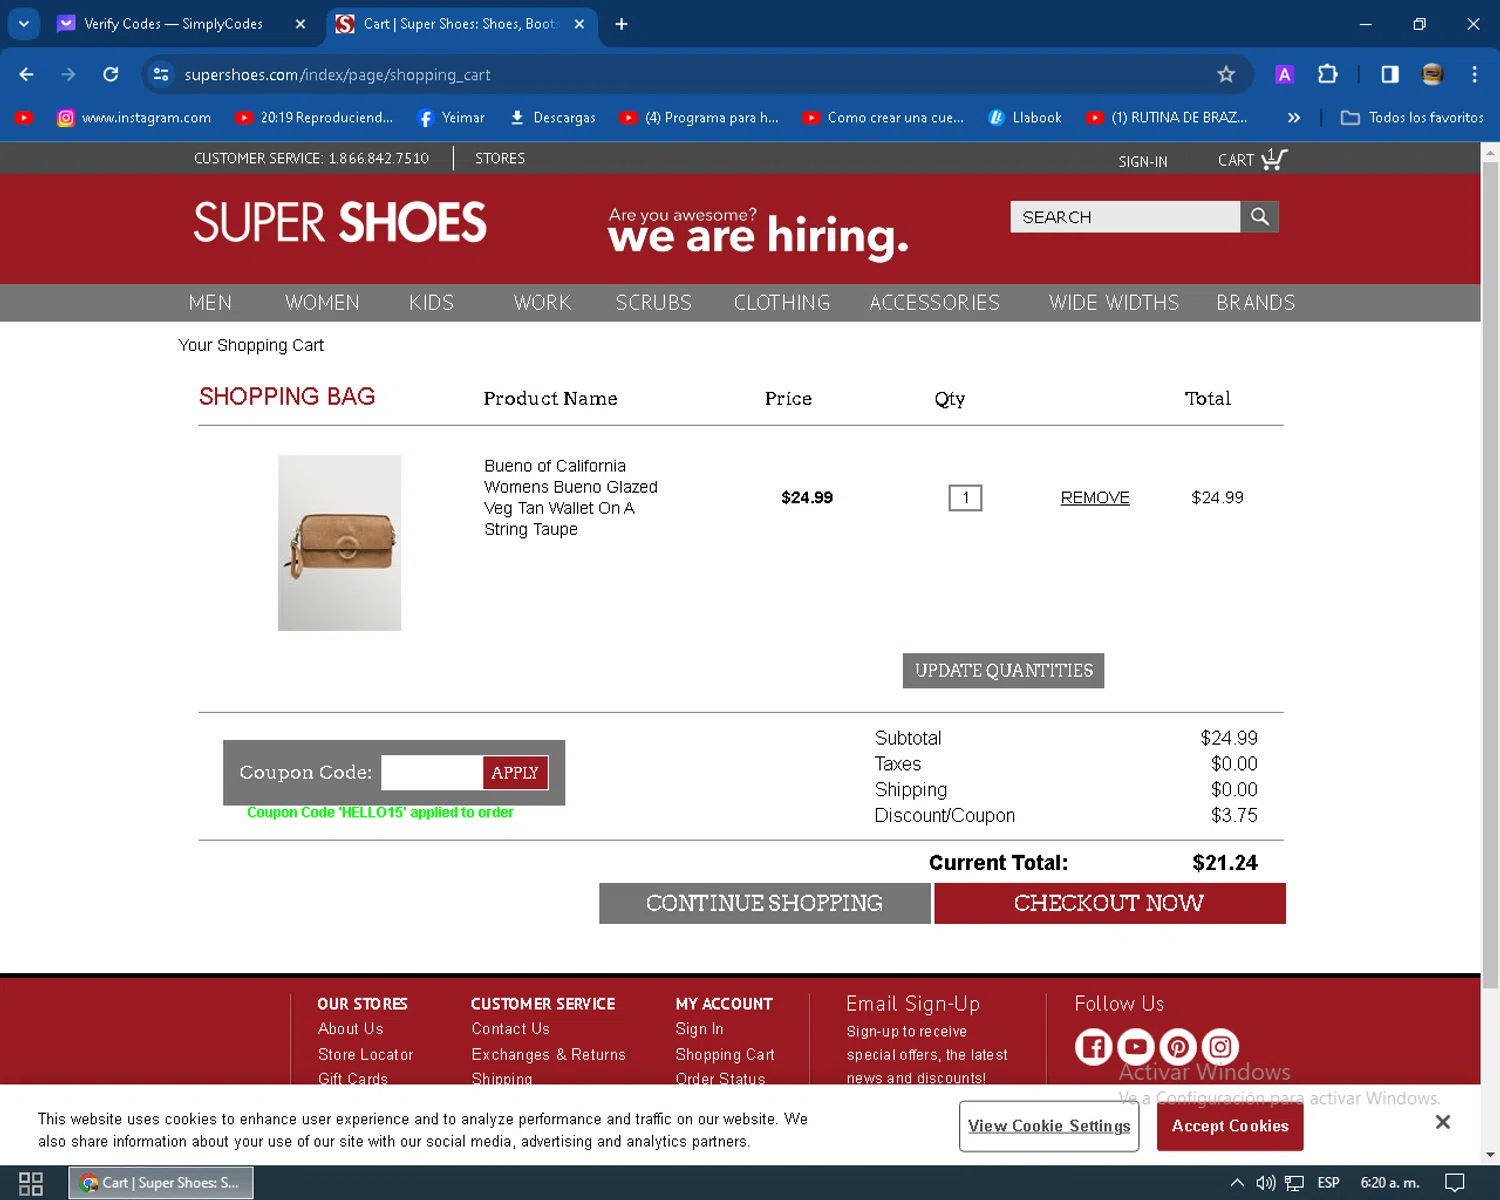Click the SEARCH text field
The image size is (1500, 1200).
(1125, 217)
